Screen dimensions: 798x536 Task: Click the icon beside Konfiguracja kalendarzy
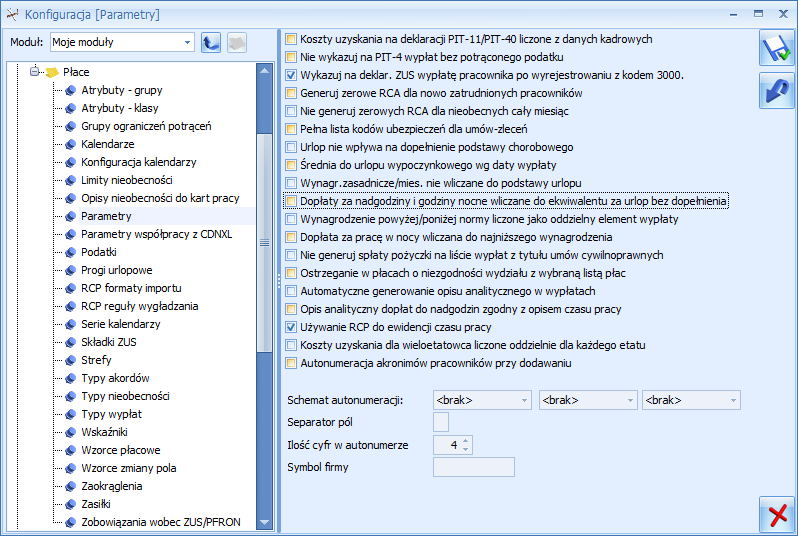71,163
